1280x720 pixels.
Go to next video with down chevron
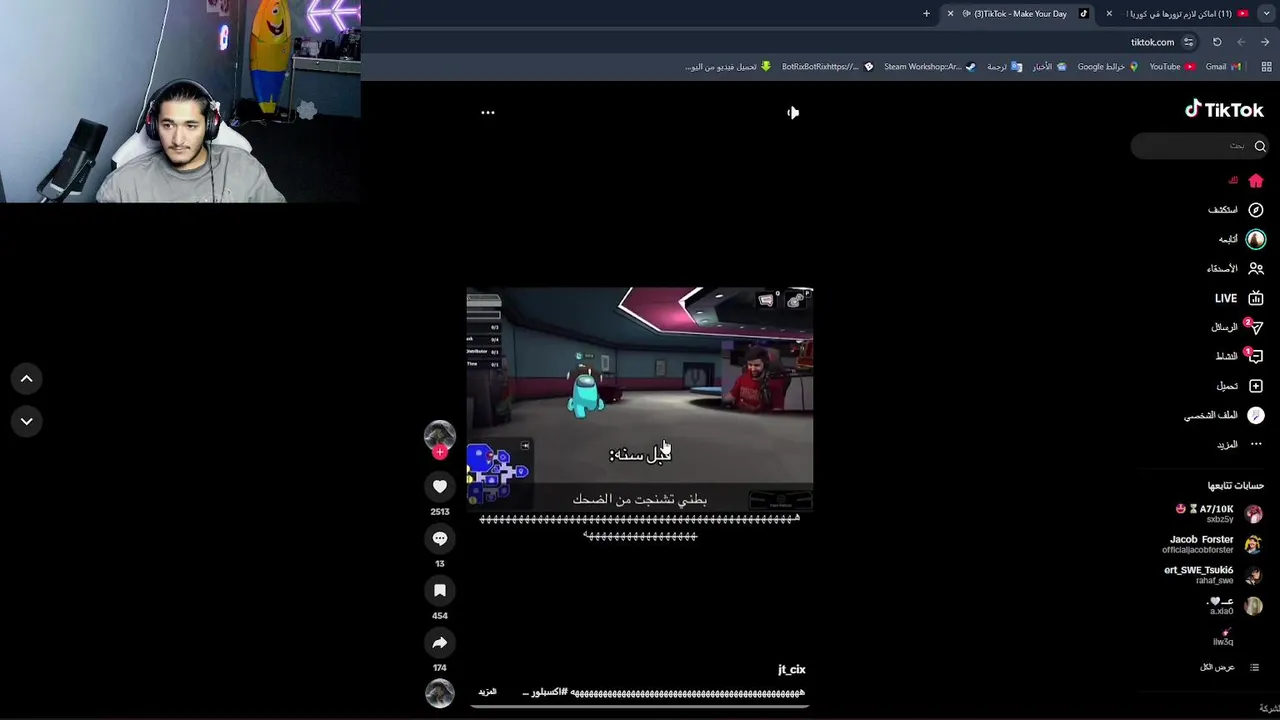pos(27,421)
